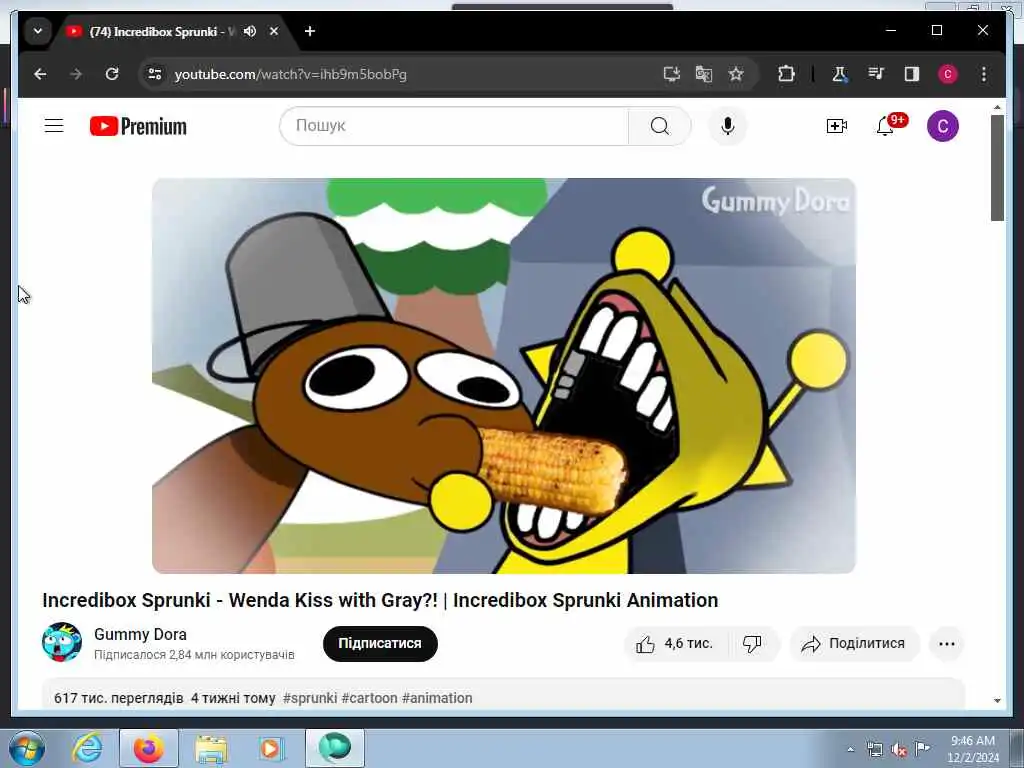Go to YouTube Premium home logo

tap(138, 126)
